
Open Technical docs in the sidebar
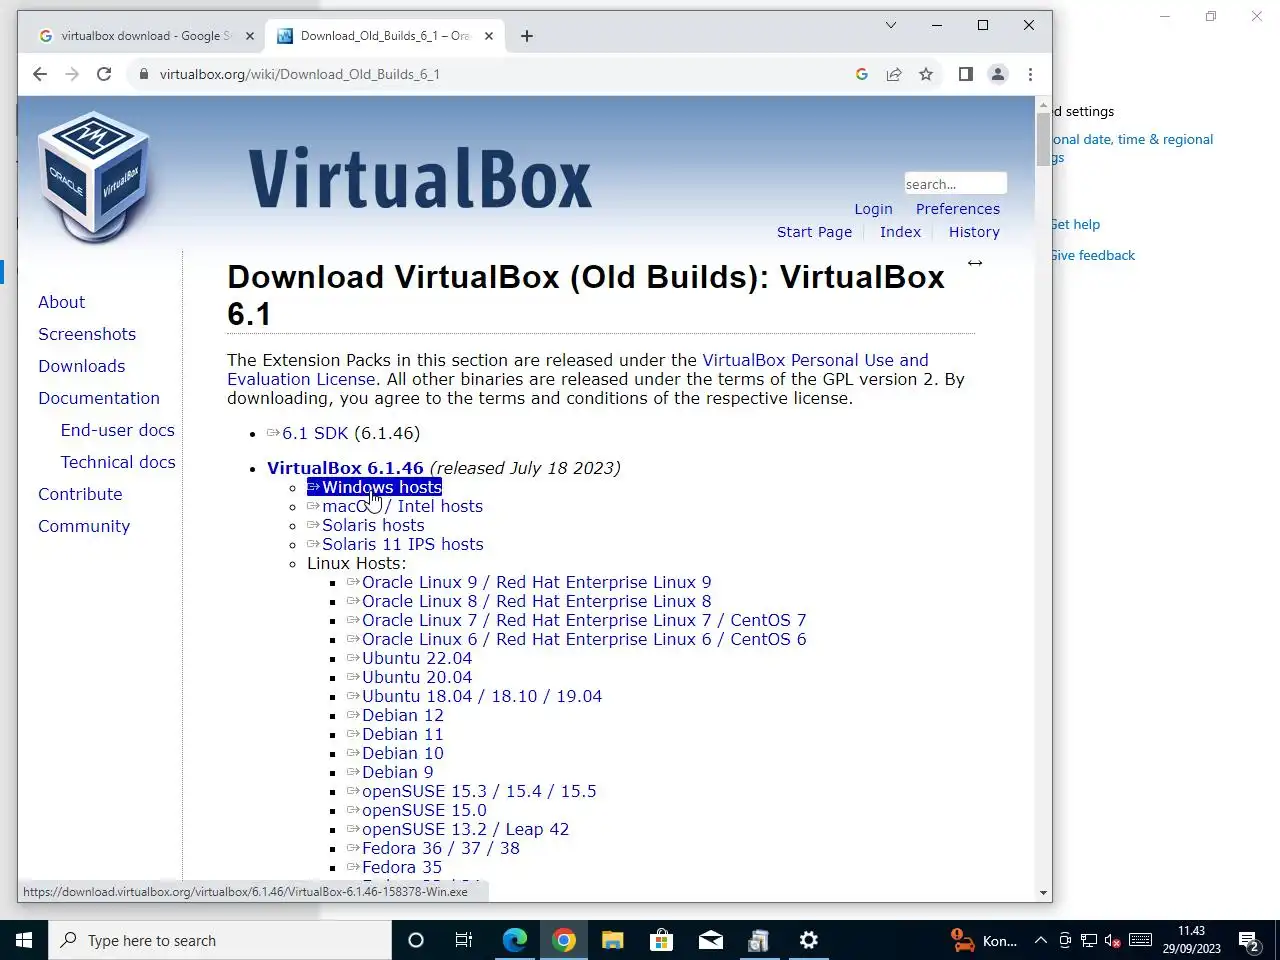point(118,462)
